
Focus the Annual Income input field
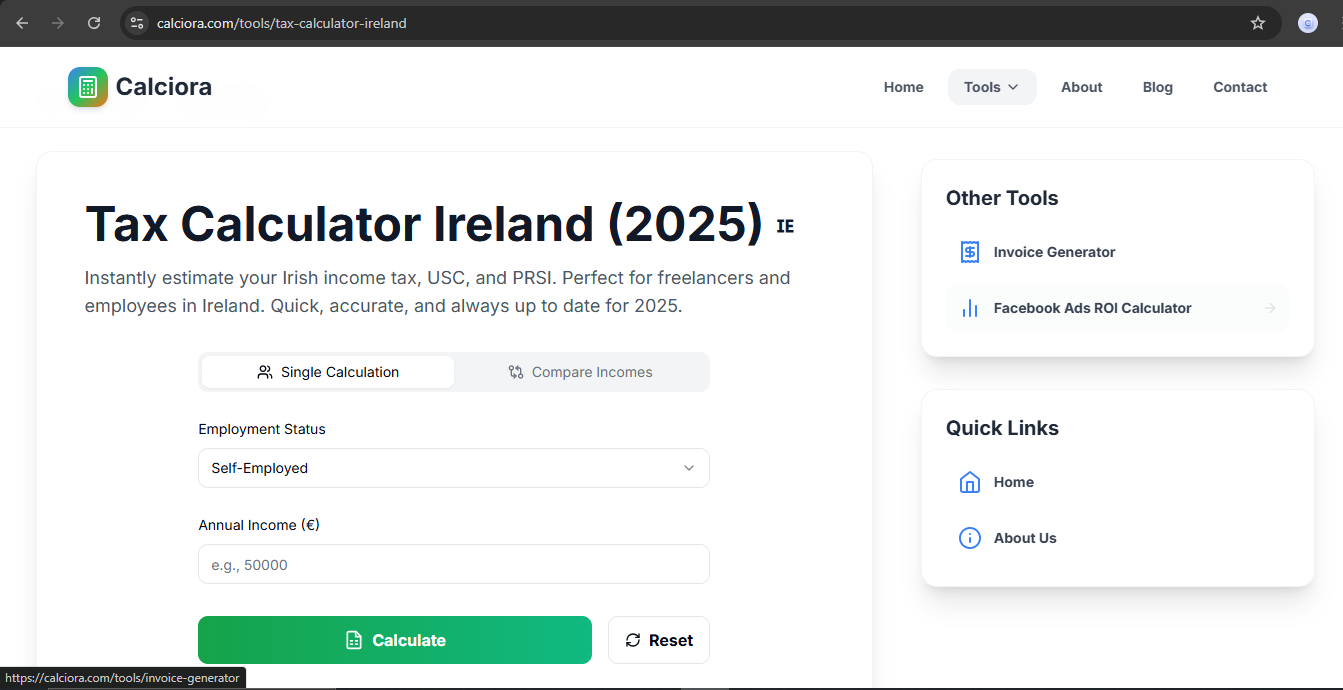click(x=454, y=564)
